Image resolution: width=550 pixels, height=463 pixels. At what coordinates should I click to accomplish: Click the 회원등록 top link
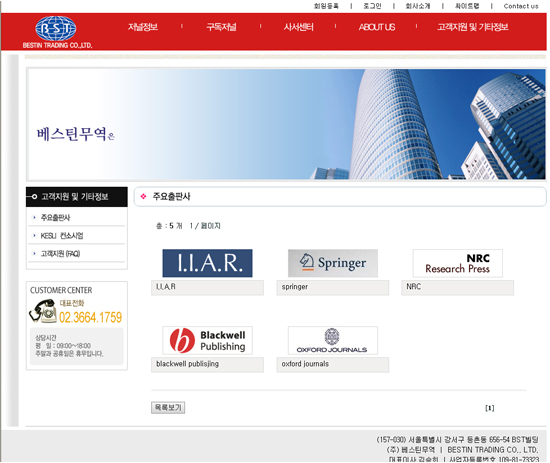(x=326, y=6)
